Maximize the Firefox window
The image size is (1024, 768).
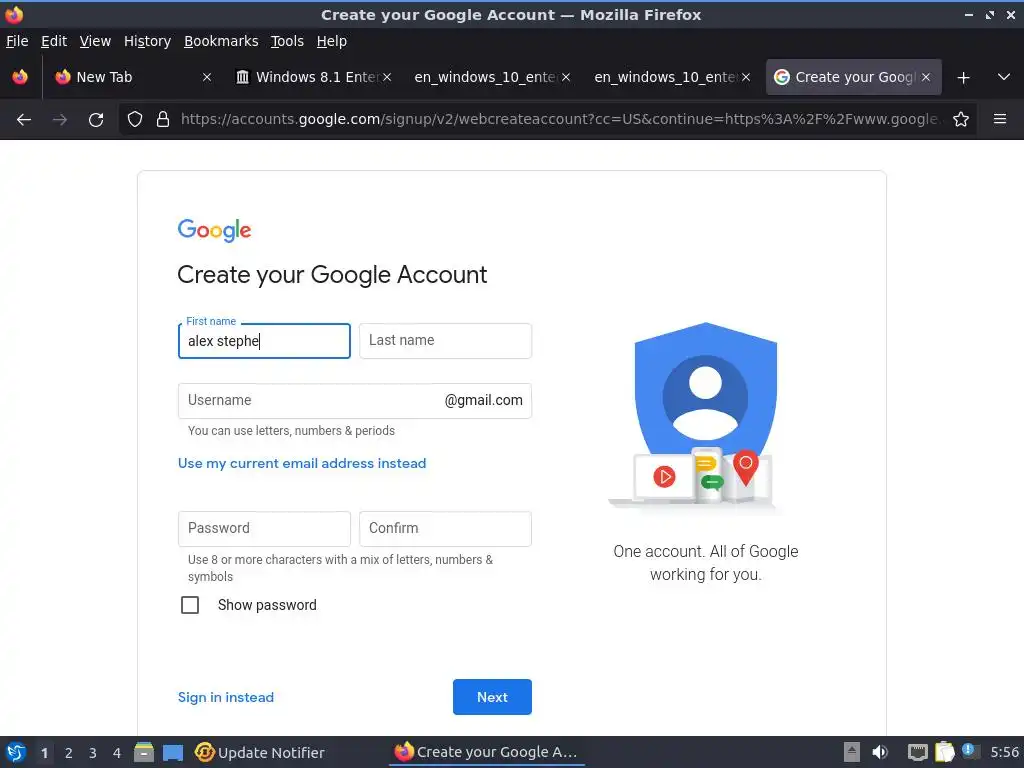[x=990, y=15]
